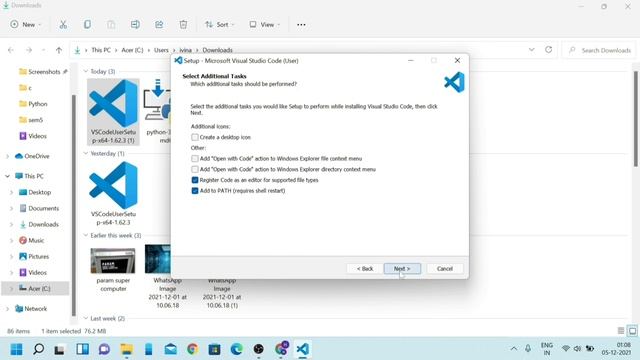Select param super computer image file
This screenshot has height=360, width=640.
[x=113, y=270]
